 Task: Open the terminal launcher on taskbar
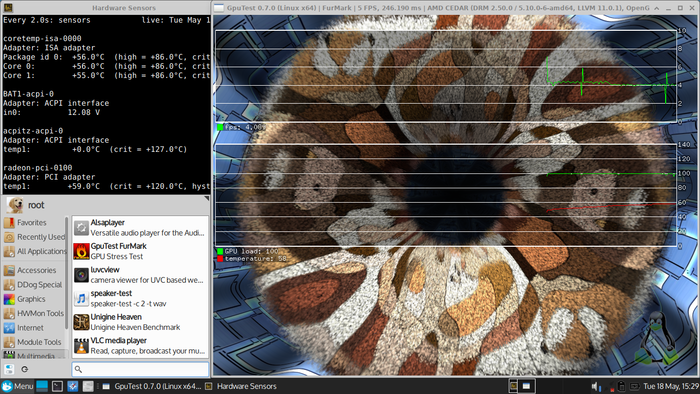57,386
